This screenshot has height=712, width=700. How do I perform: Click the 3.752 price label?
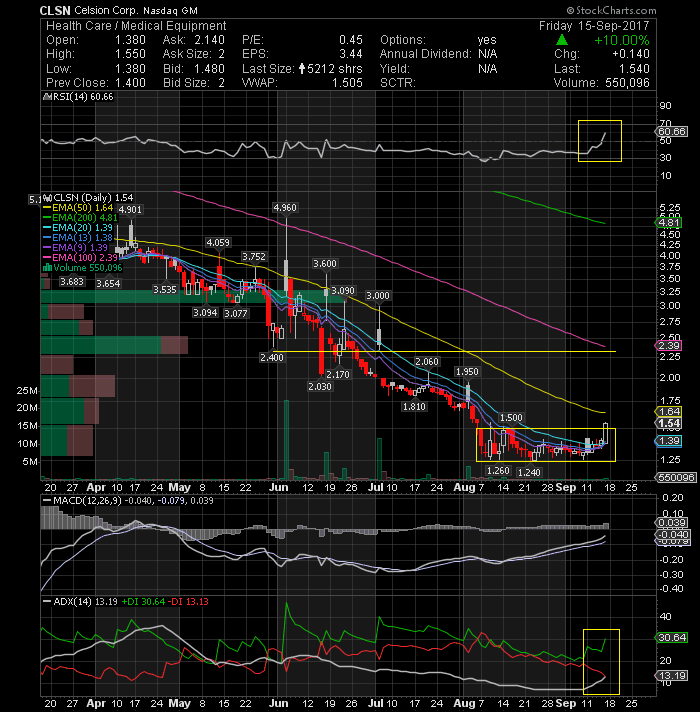point(254,257)
